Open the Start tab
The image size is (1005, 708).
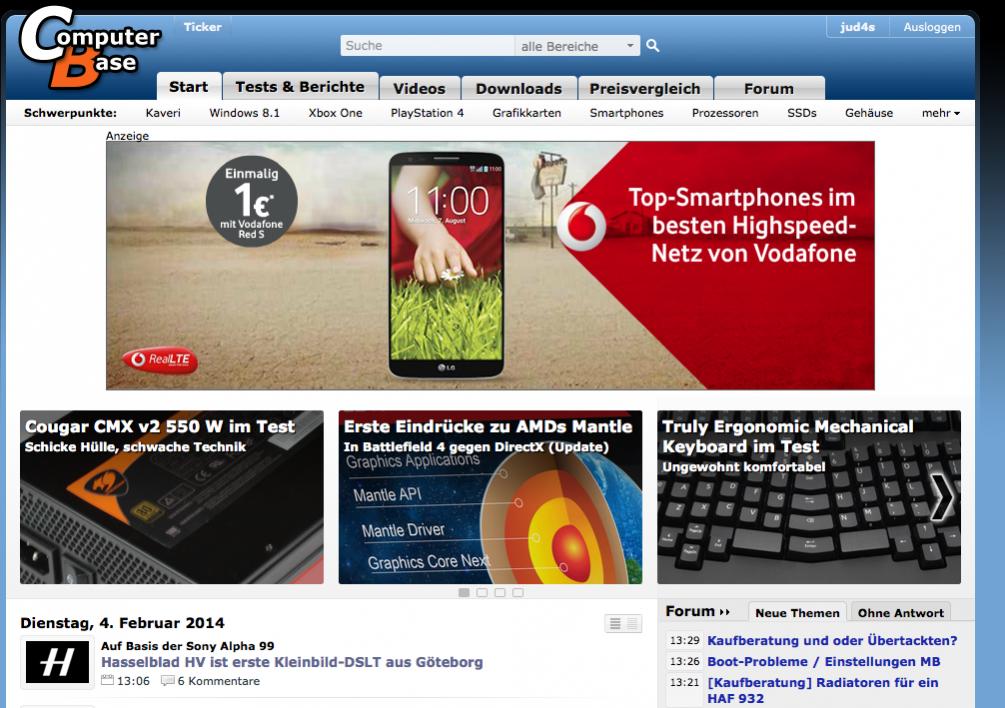(x=189, y=87)
